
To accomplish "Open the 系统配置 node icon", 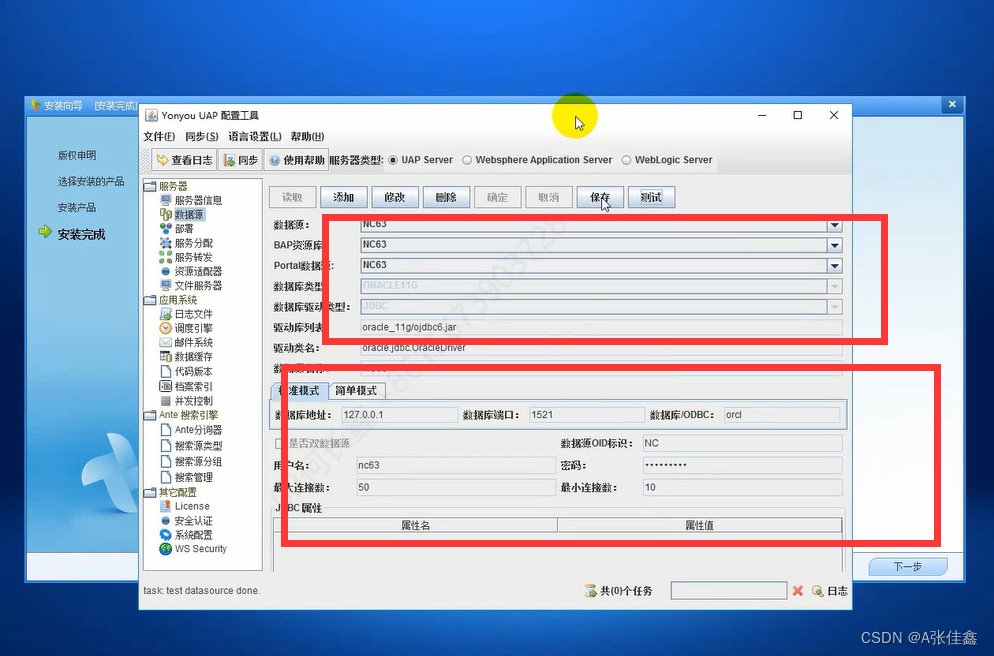I will pos(165,535).
